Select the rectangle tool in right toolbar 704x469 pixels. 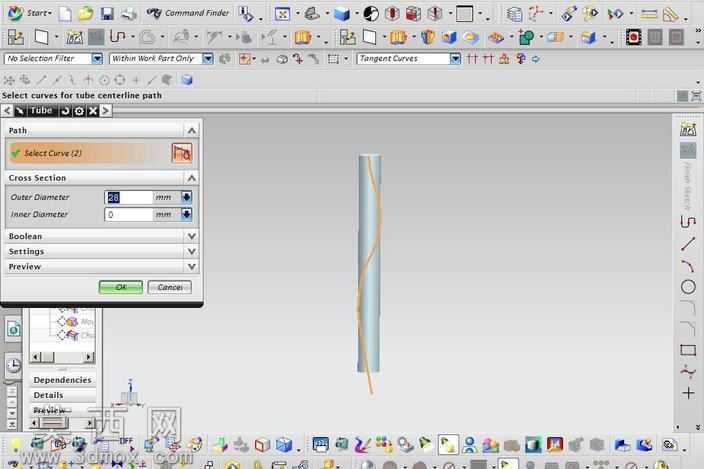coord(688,350)
